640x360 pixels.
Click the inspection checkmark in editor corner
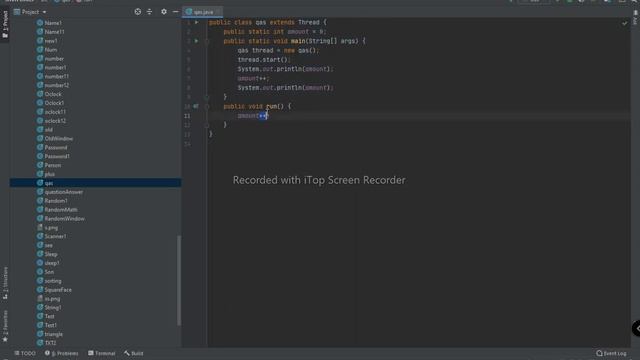[624, 24]
